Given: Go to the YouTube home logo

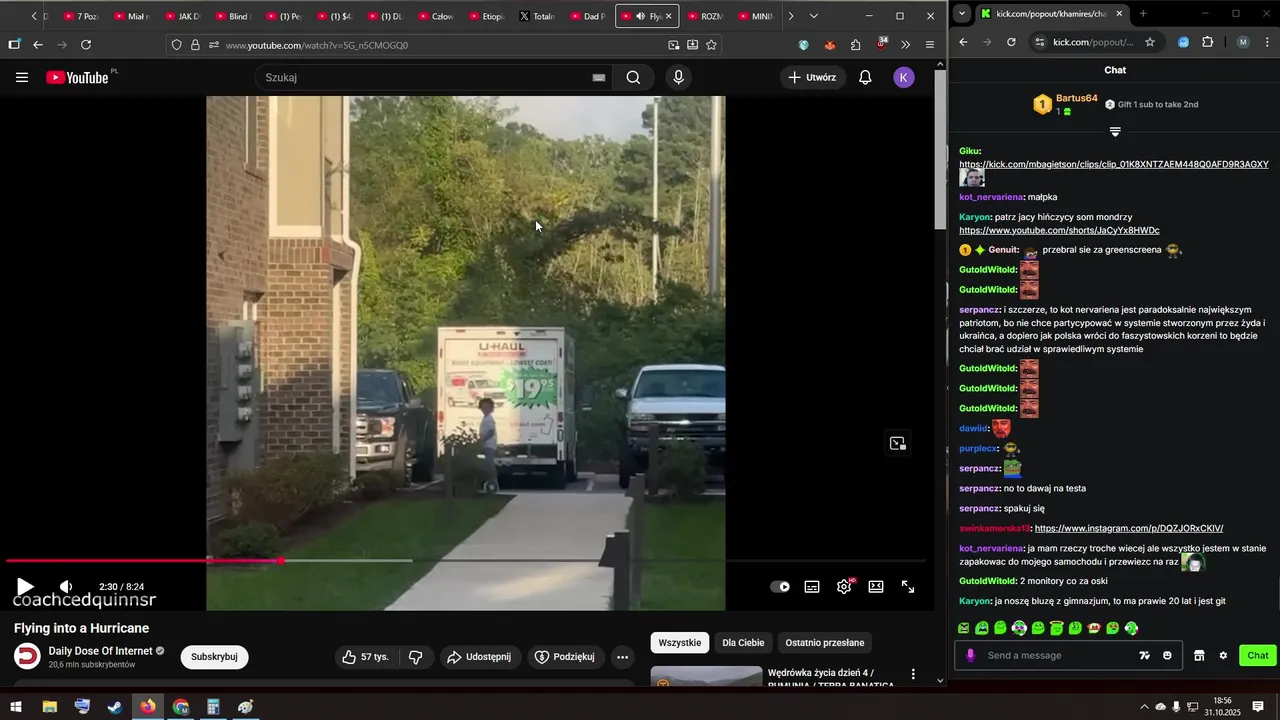Looking at the screenshot, I should tap(79, 77).
